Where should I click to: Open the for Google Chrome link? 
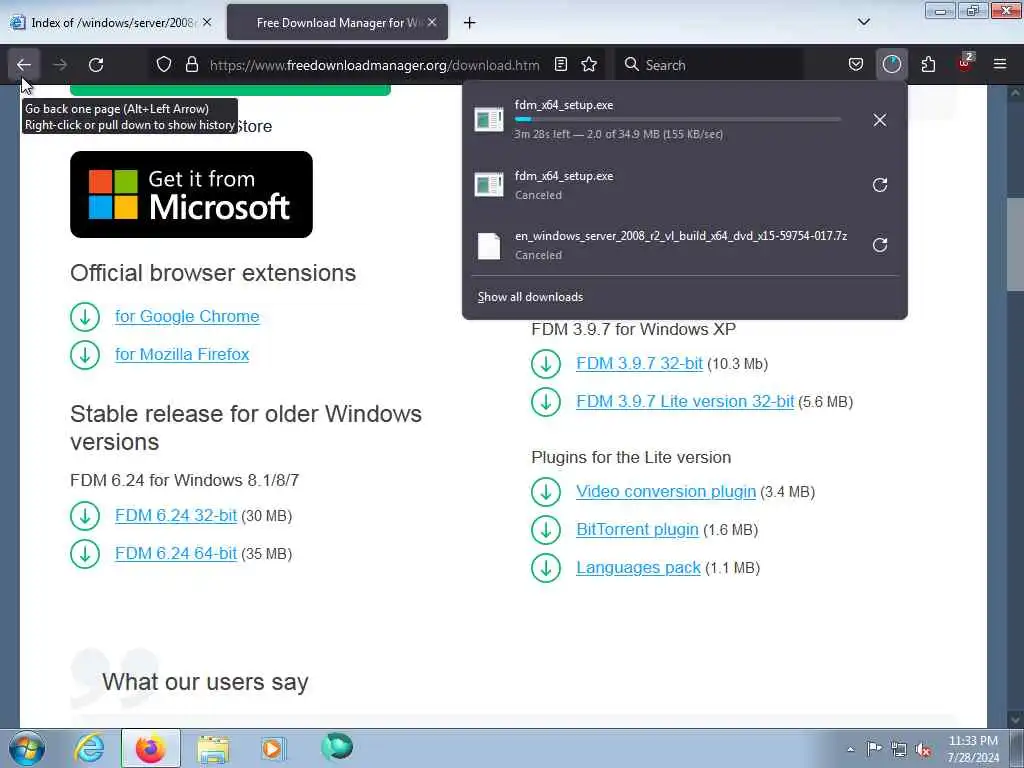(x=187, y=317)
